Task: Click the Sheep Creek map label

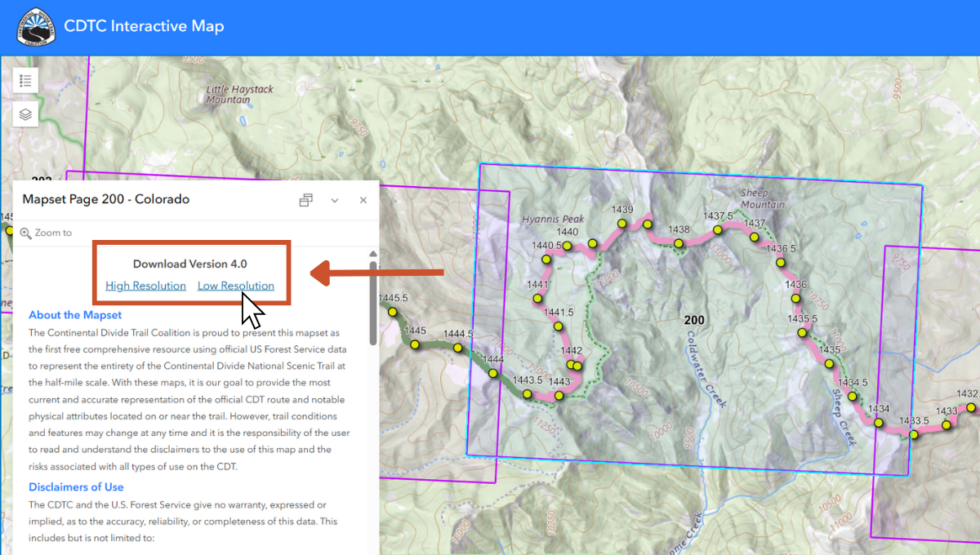Action: pyautogui.click(x=844, y=418)
